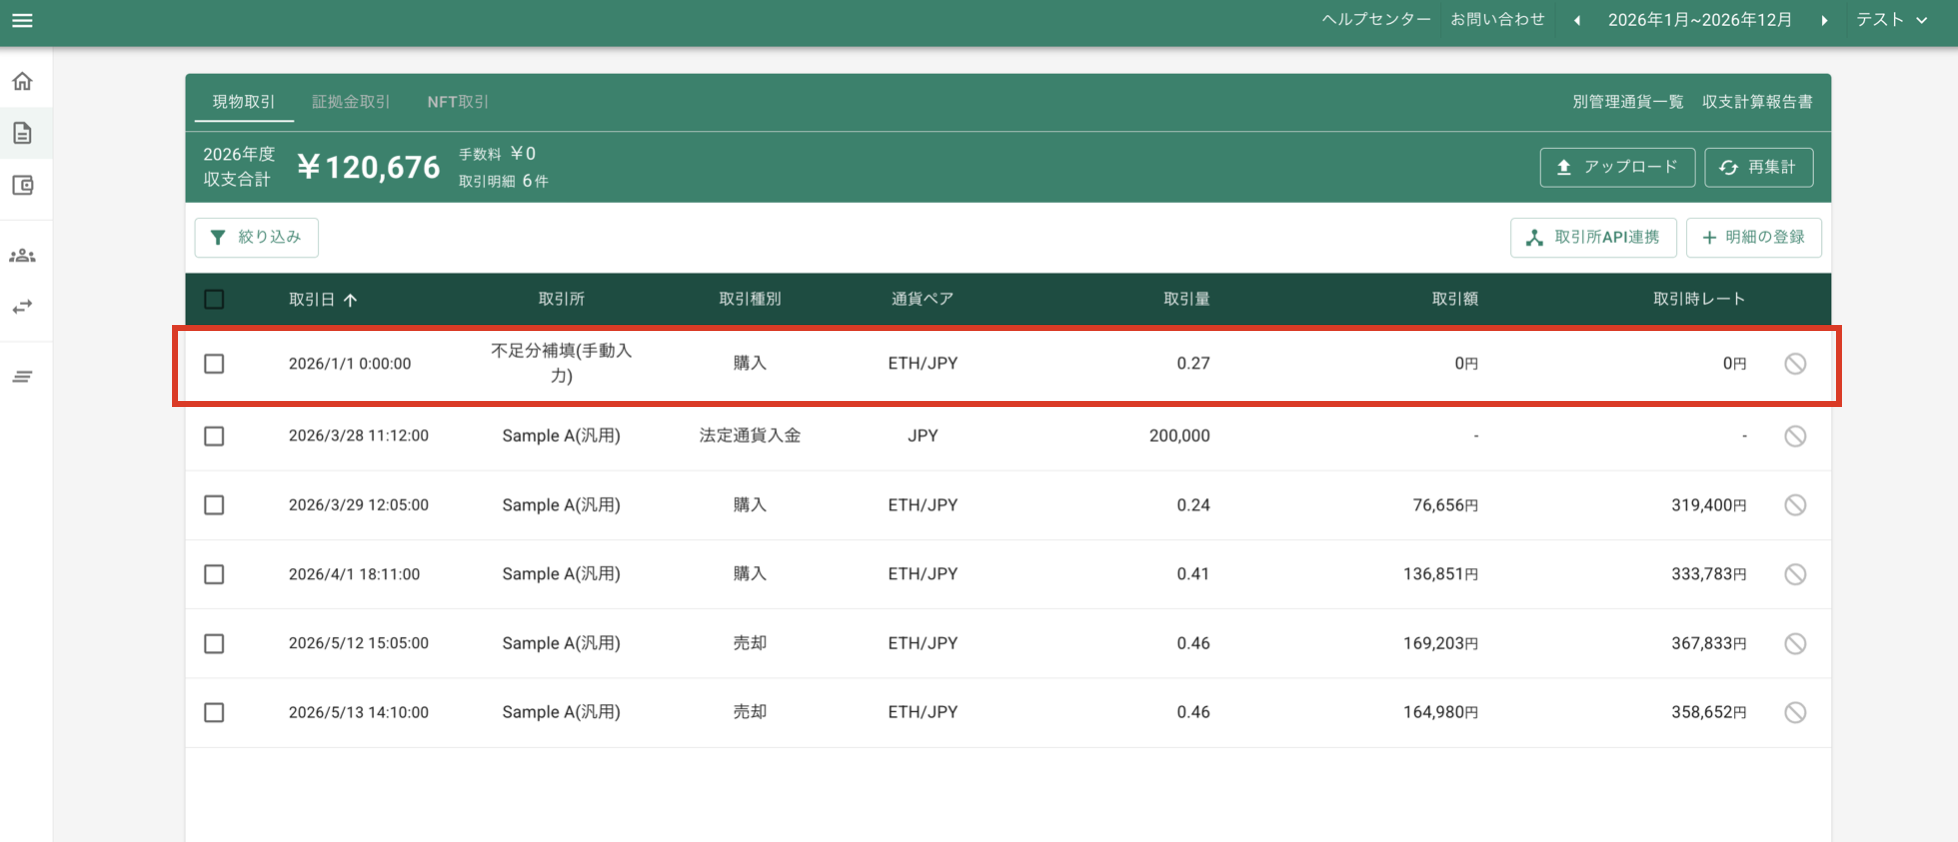Viewport: 1958px width, 842px height.
Task: Open the people group icon in sidebar
Action: (22, 256)
